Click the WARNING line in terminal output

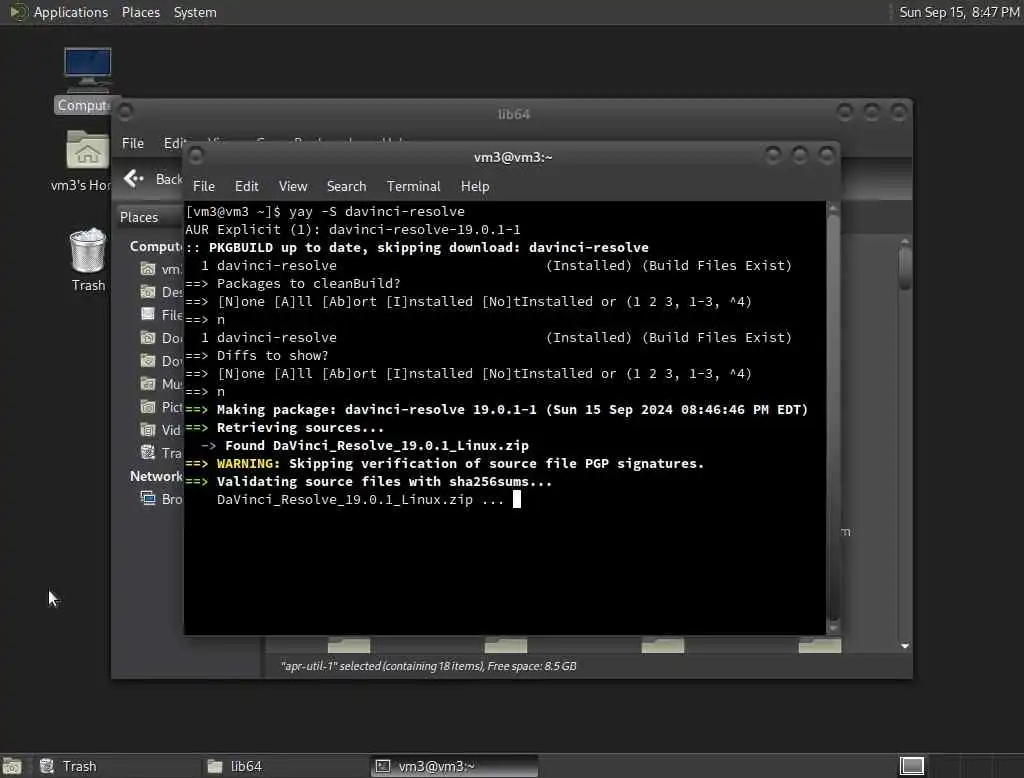point(445,463)
